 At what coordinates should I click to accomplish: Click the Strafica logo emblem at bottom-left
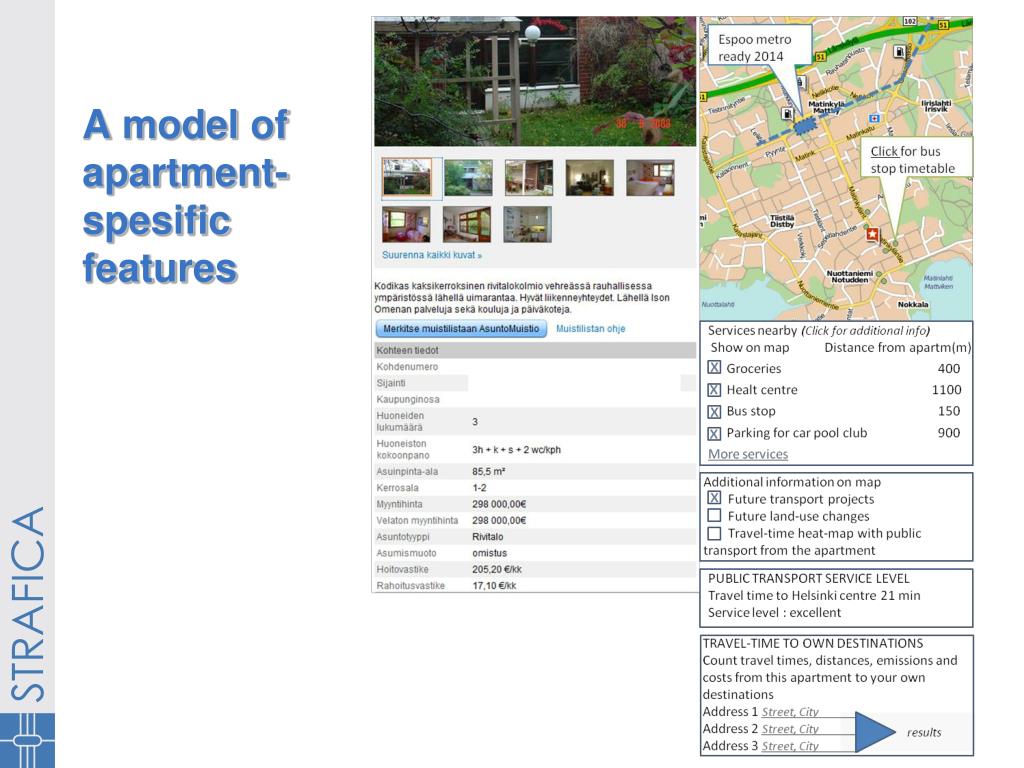click(27, 741)
